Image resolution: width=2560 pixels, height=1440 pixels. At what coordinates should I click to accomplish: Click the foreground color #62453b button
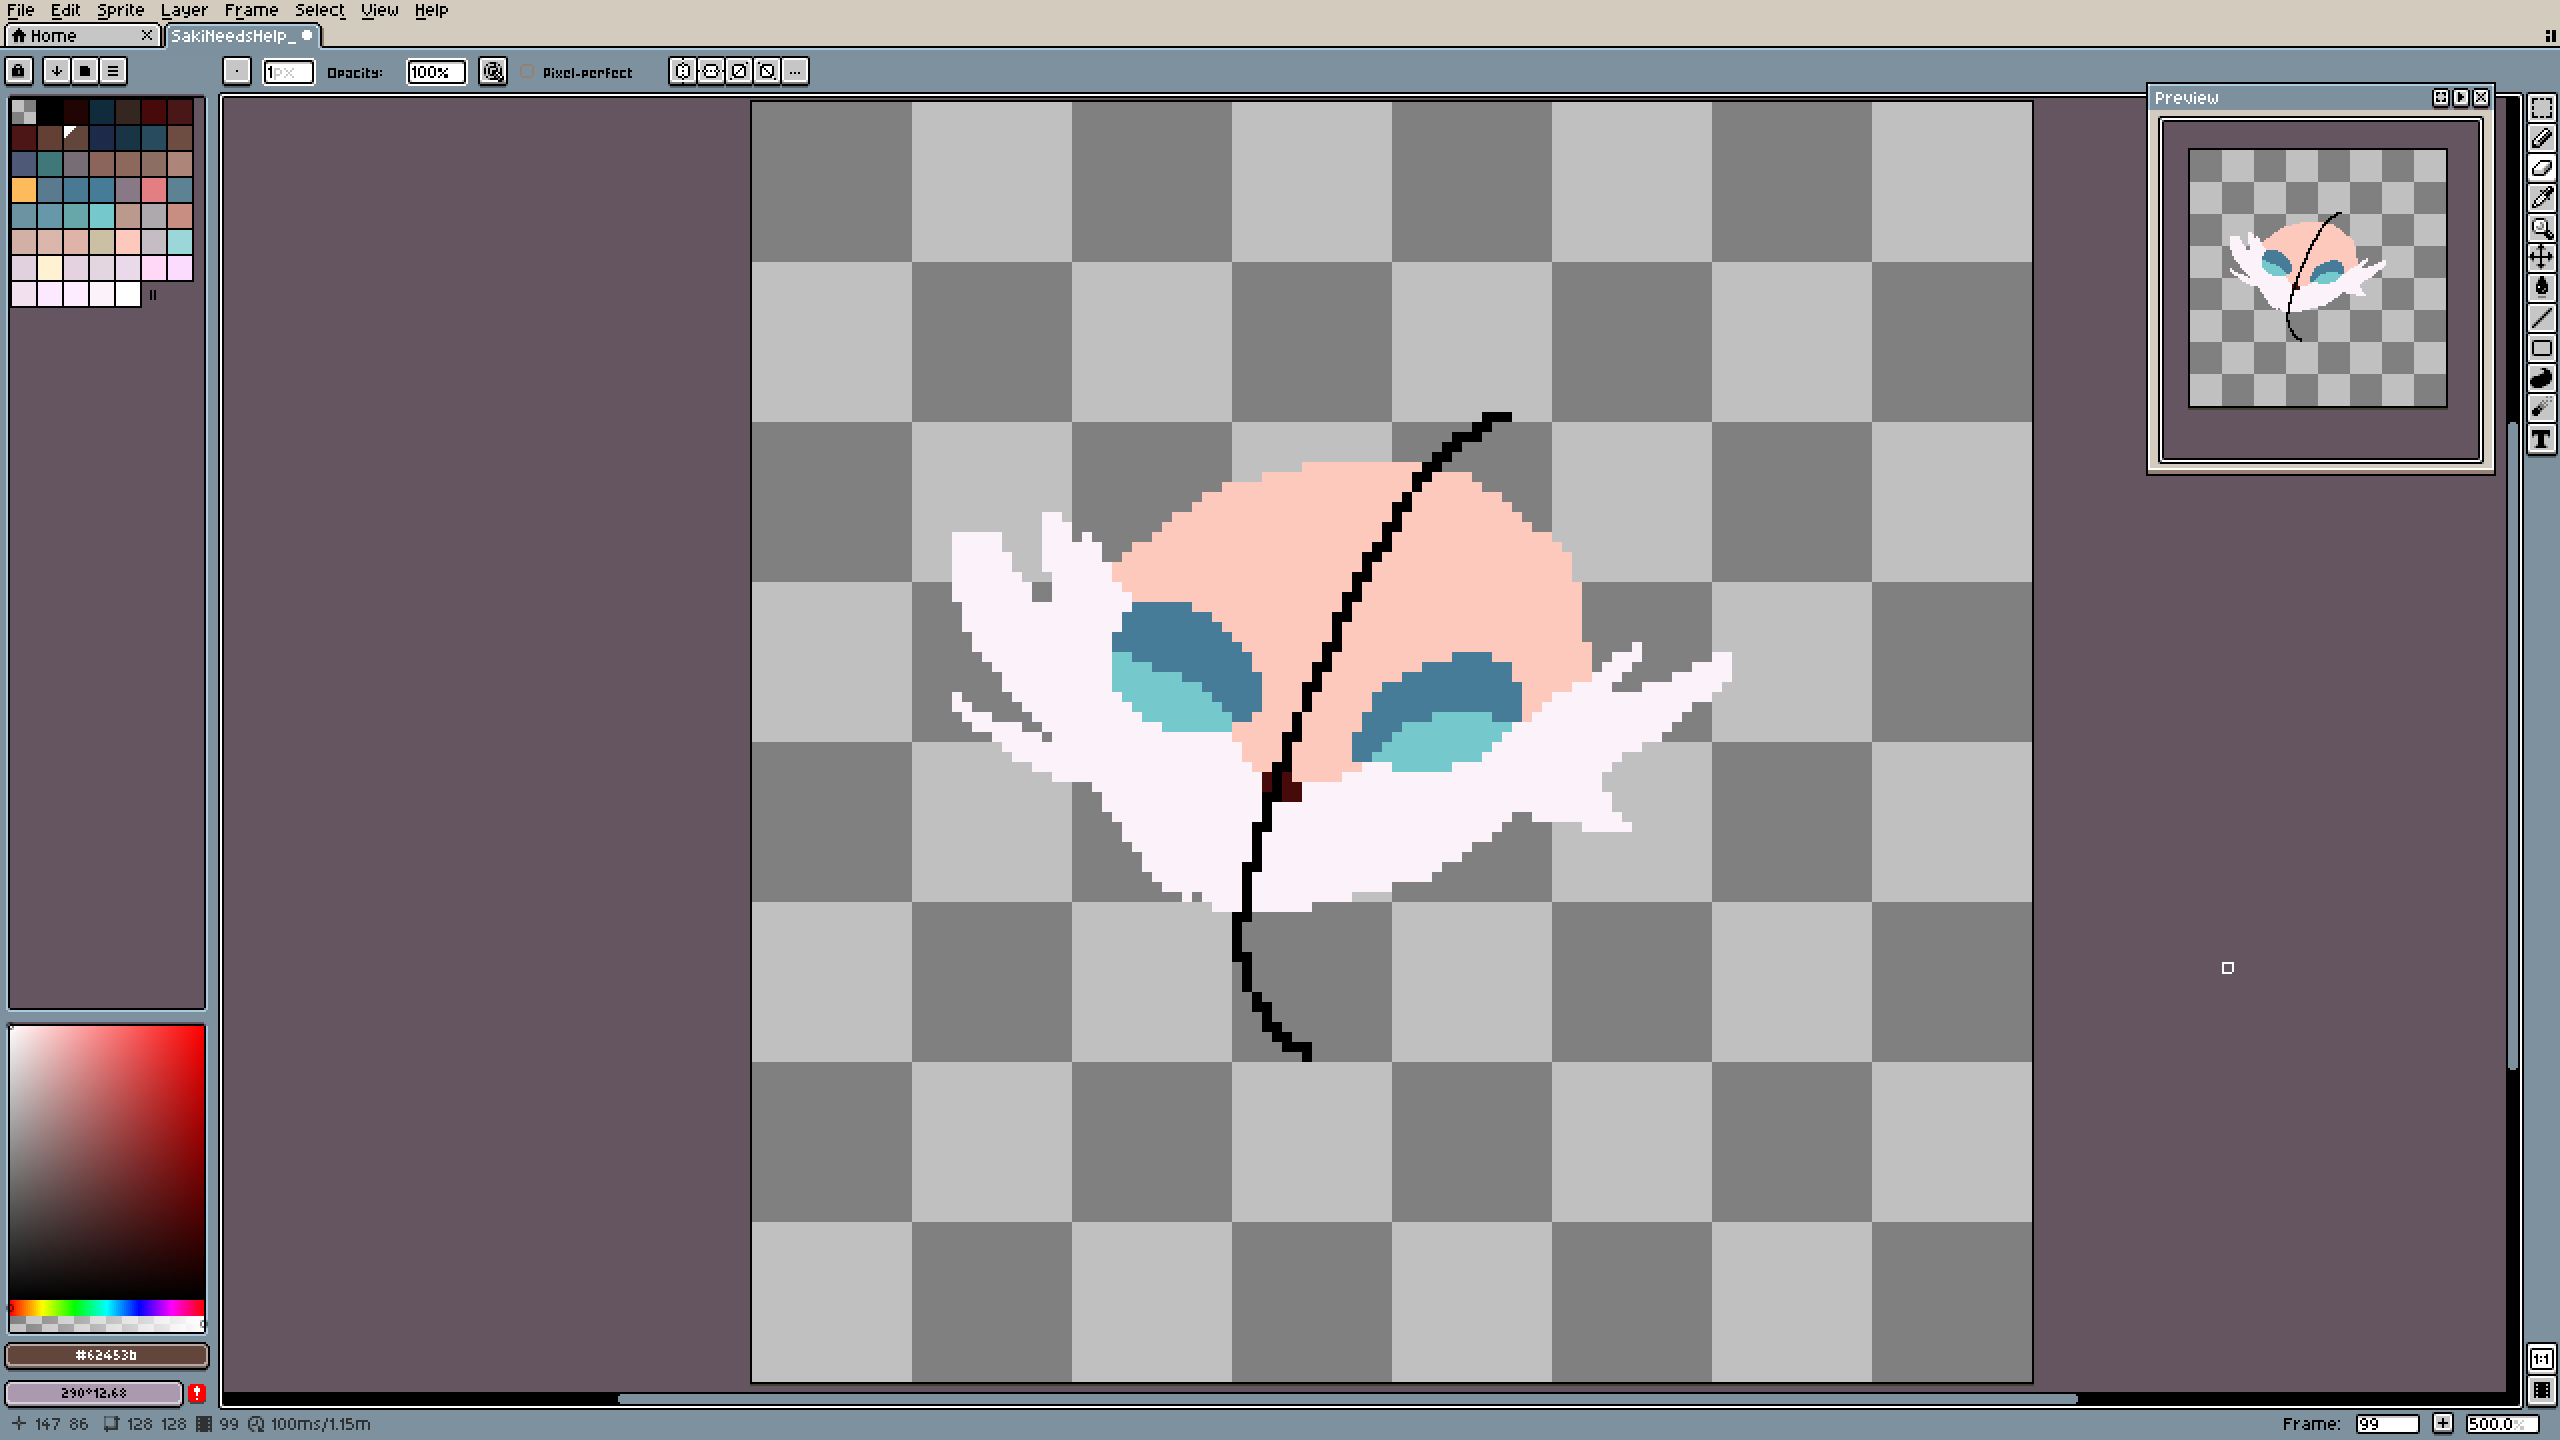click(x=107, y=1355)
